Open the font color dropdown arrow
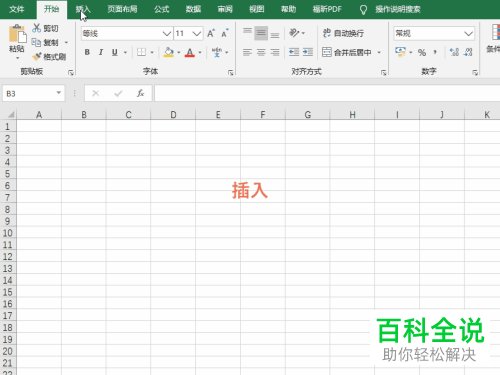The image size is (500, 375). [x=200, y=52]
